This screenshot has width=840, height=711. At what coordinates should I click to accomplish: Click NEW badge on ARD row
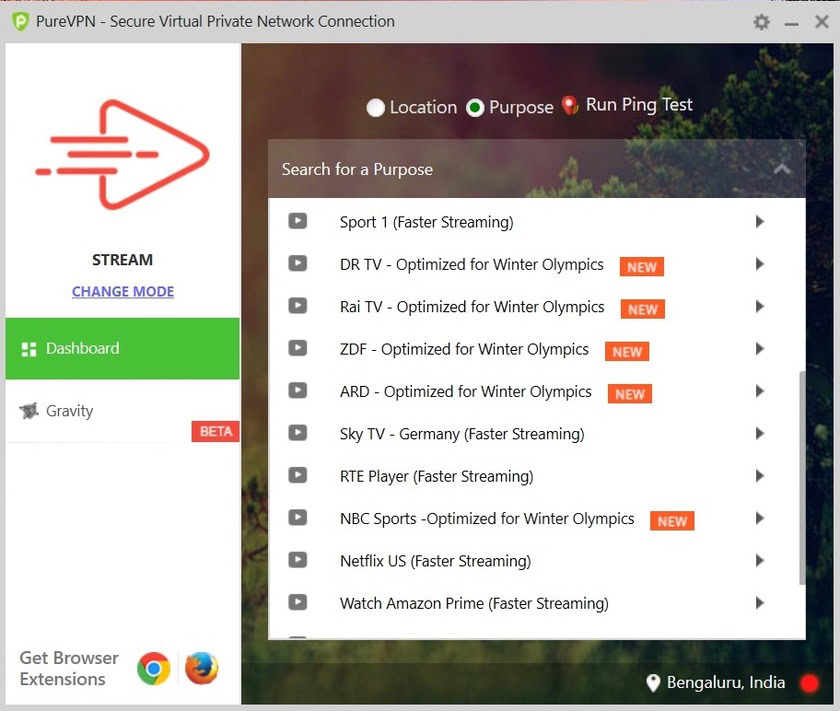coord(629,393)
